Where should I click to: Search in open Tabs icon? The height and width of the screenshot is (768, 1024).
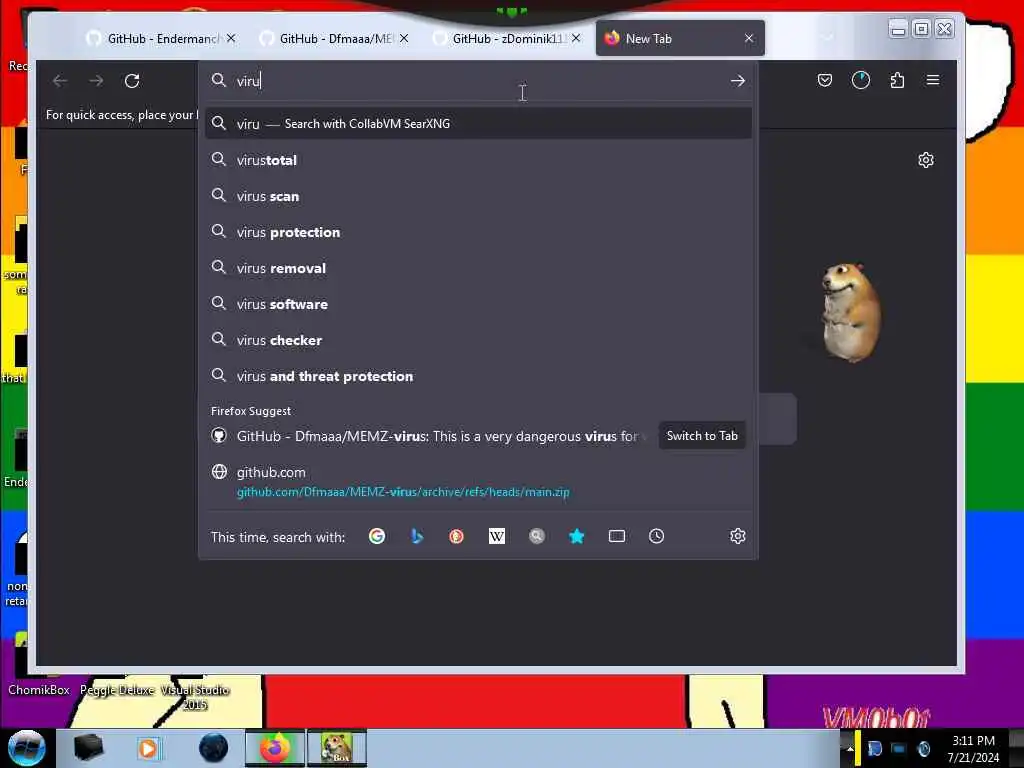tap(616, 536)
